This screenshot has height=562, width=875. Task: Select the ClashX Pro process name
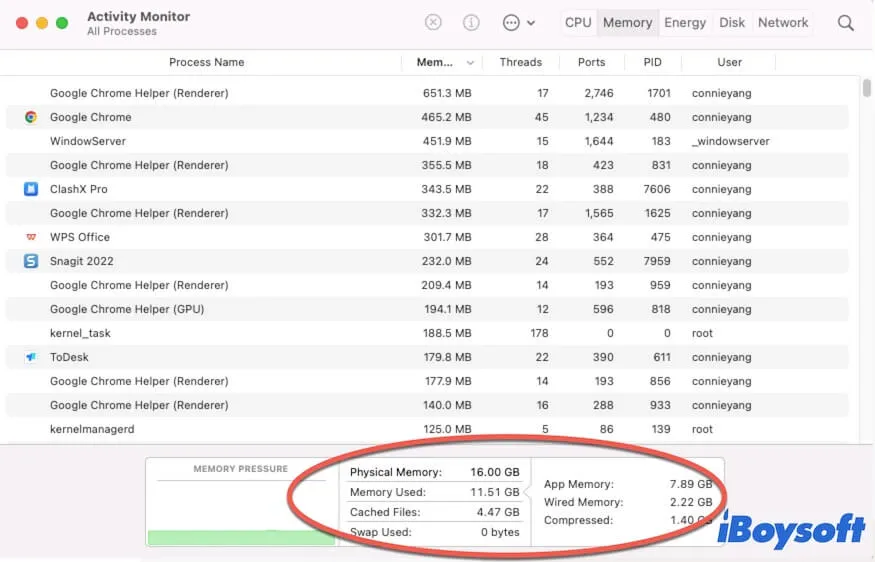click(79, 189)
